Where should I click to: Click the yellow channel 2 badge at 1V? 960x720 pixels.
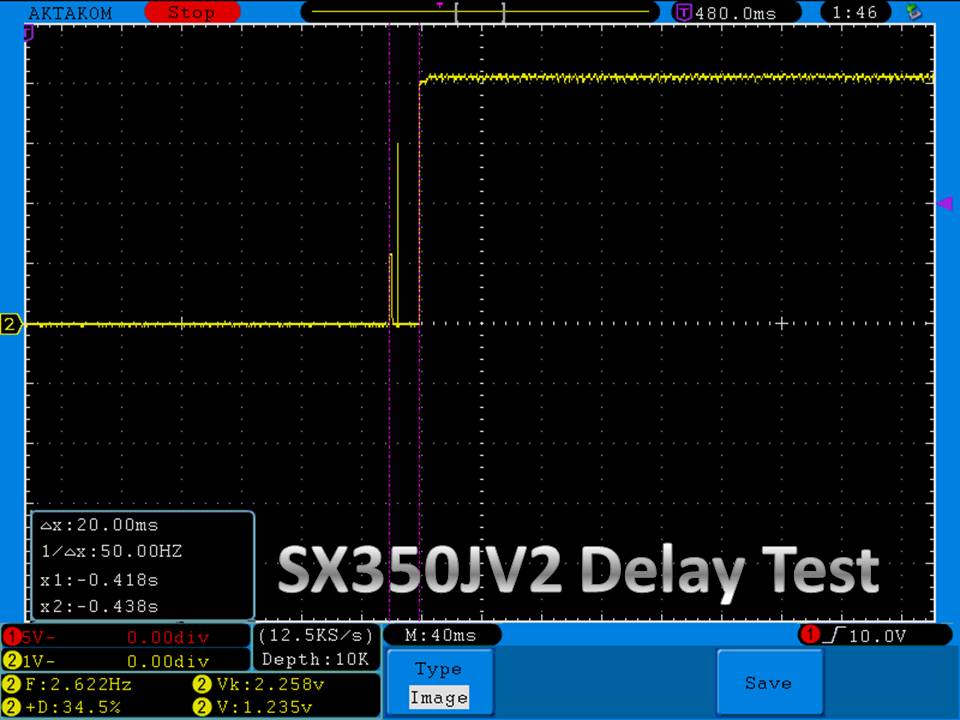click(11, 661)
